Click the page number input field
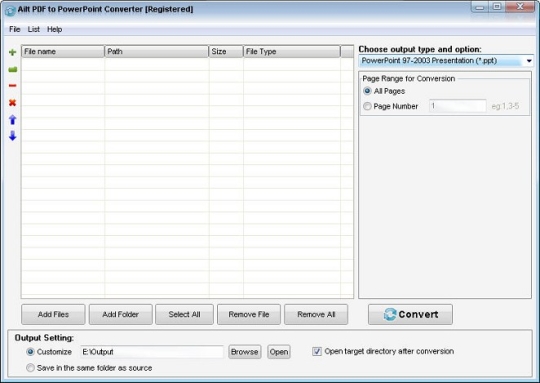 coord(457,106)
